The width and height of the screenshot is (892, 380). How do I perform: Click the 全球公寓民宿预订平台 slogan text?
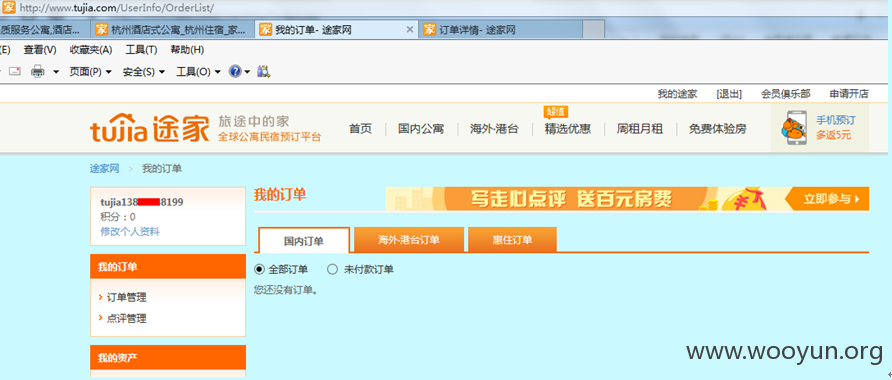point(270,137)
